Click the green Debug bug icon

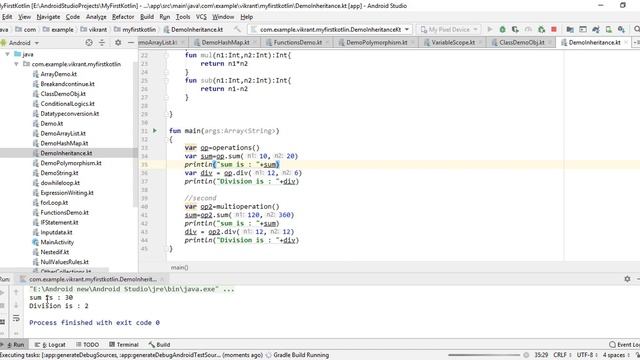pyautogui.click(x=502, y=29)
